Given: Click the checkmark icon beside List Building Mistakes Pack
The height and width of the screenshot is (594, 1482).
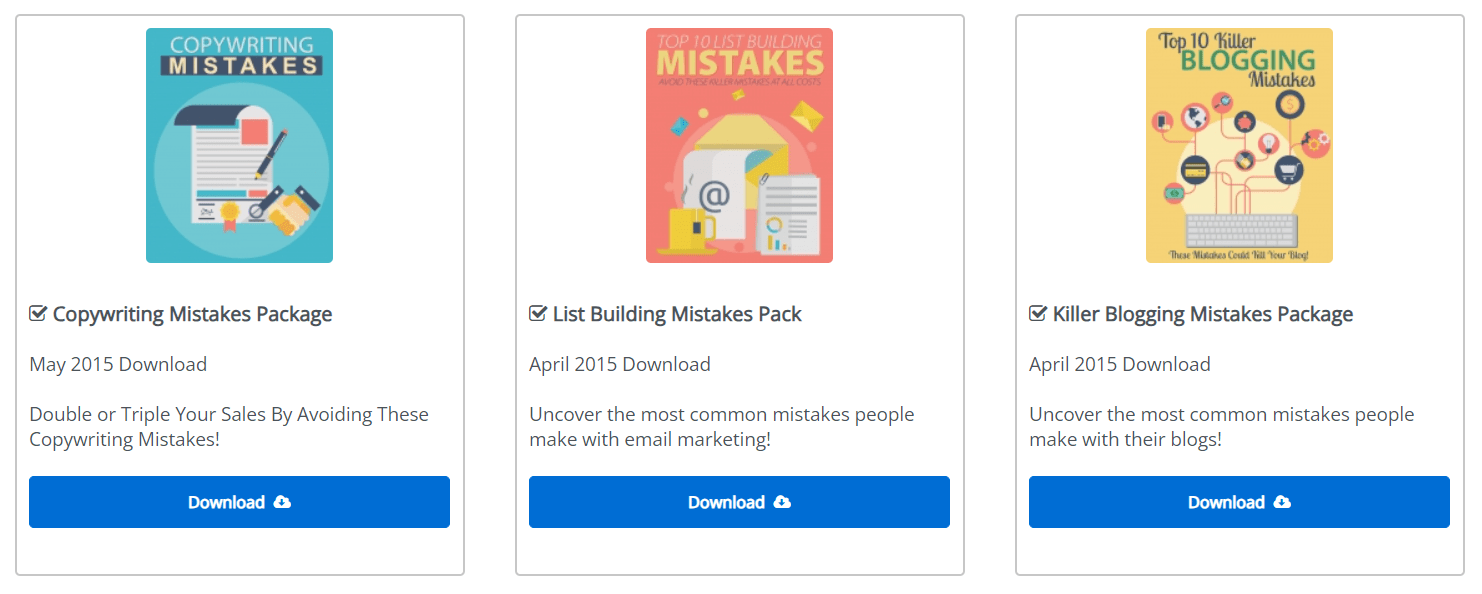Looking at the screenshot, I should 538,314.
